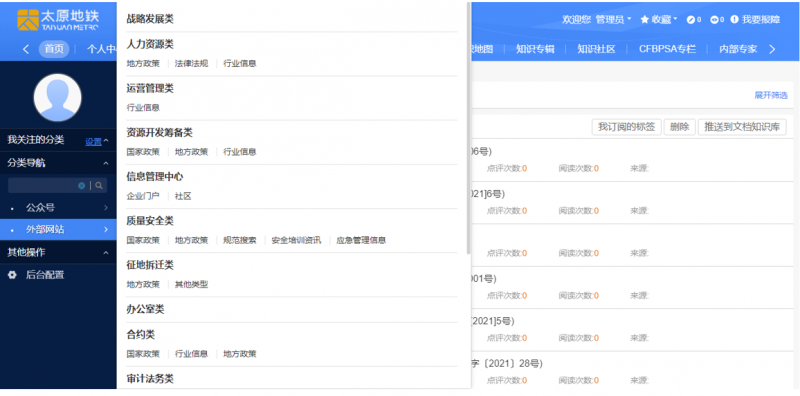Expand the 公众号 category arrow

(106, 208)
